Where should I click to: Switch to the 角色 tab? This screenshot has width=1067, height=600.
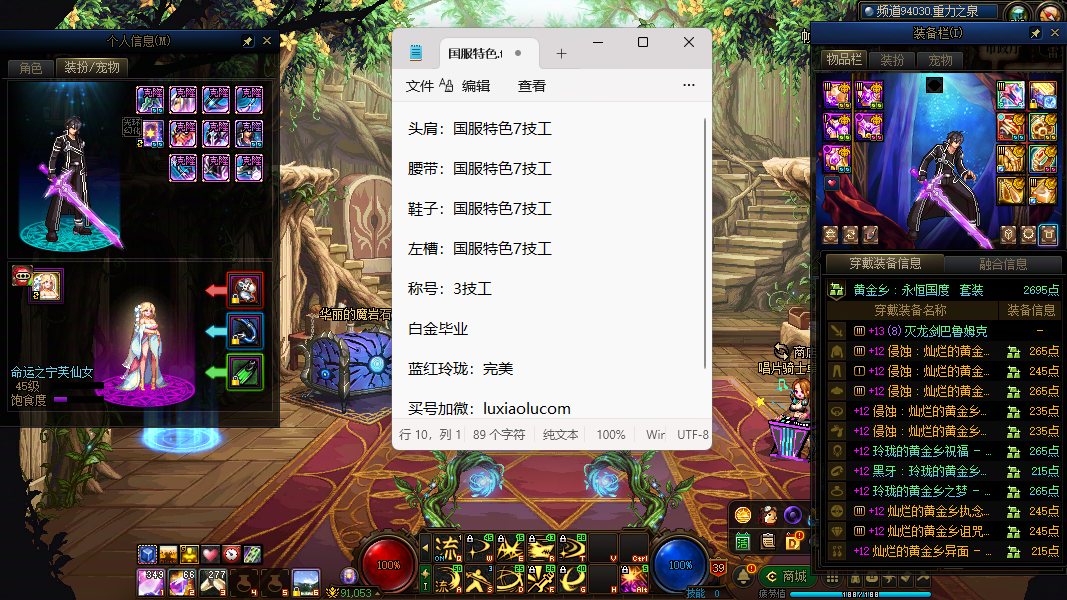point(31,68)
